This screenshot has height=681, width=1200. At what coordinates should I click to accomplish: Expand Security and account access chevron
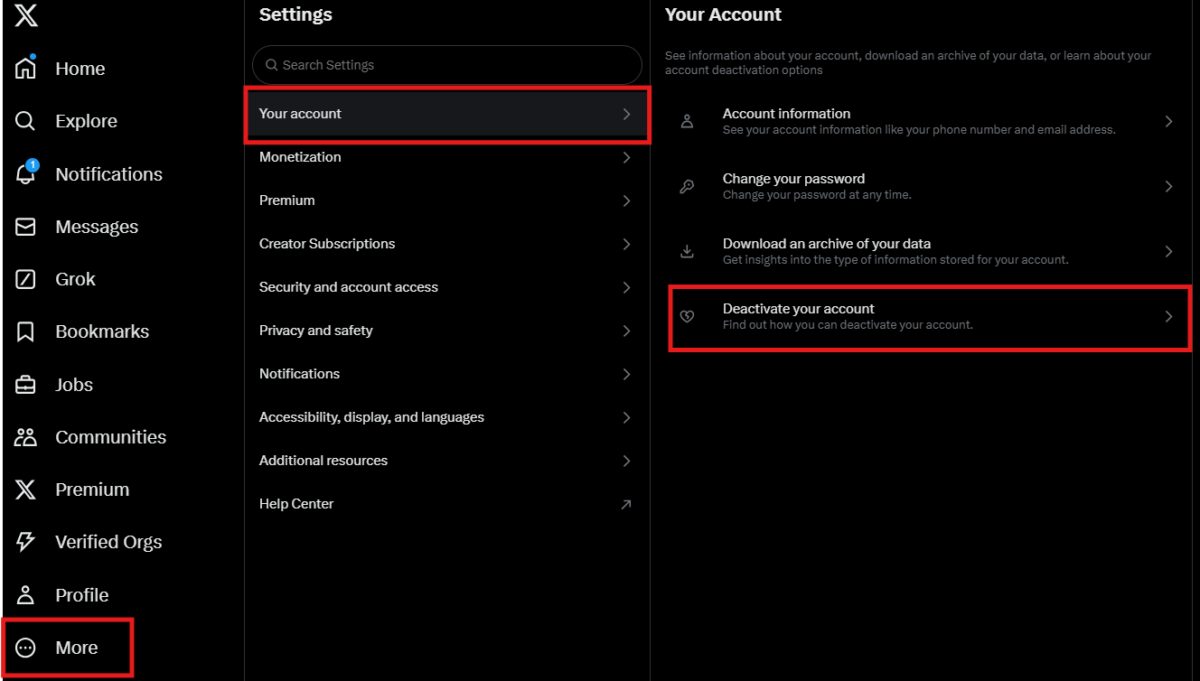[626, 287]
